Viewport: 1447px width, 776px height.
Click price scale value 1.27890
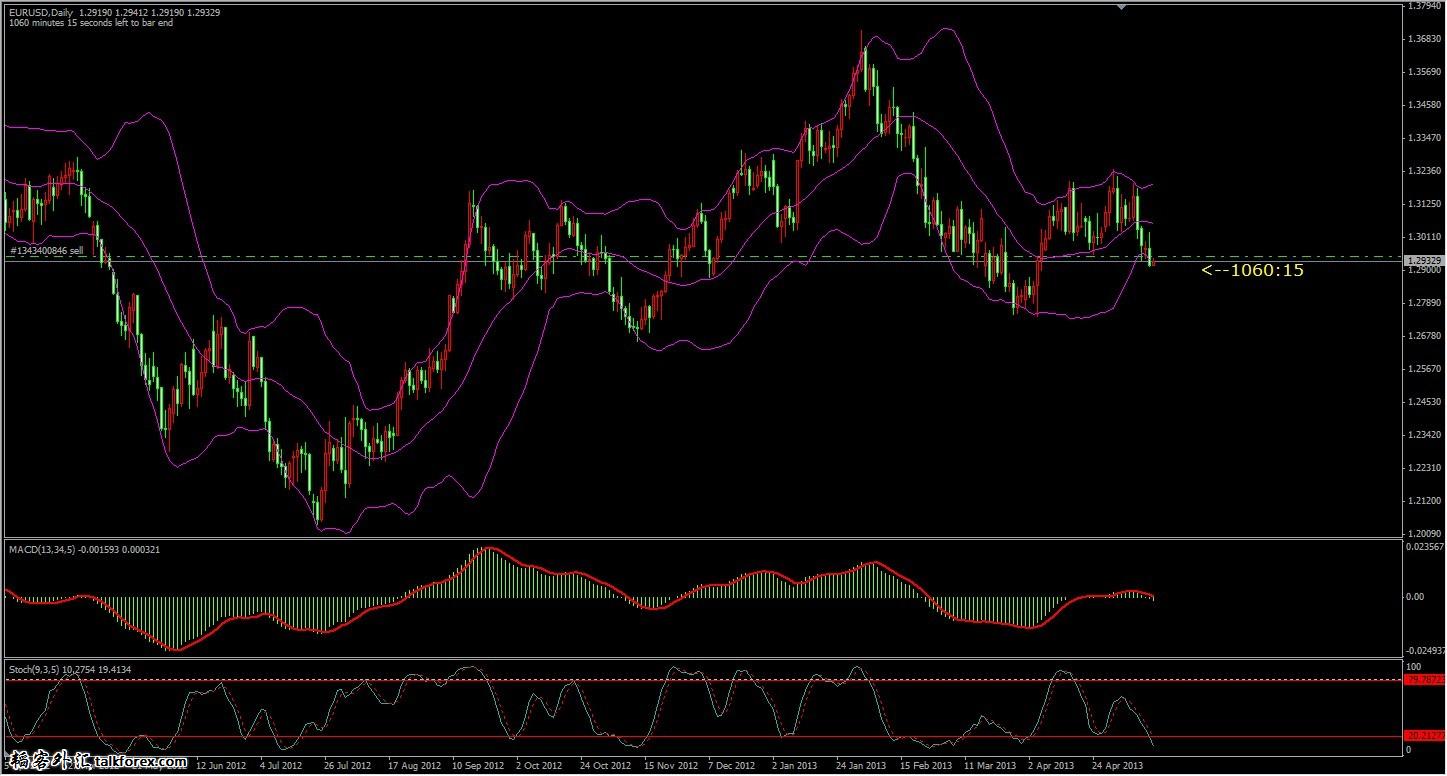coord(1423,303)
